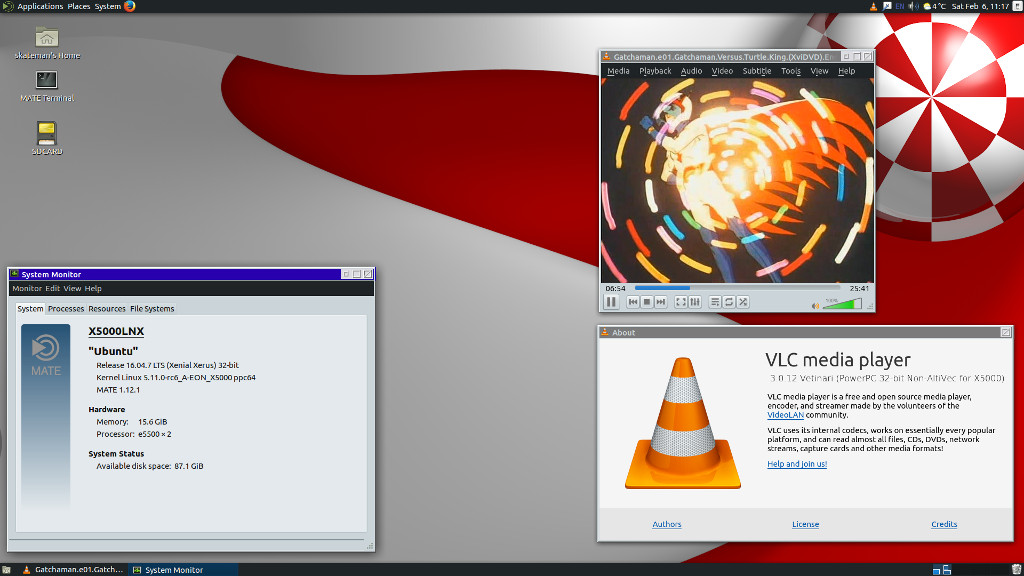Open the calendar from the panel clock

pyautogui.click(x=980, y=6)
